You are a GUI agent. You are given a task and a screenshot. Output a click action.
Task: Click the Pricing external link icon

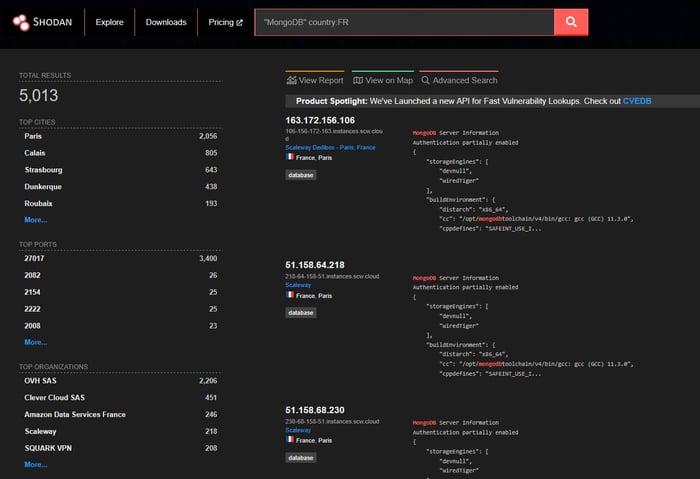coord(239,22)
